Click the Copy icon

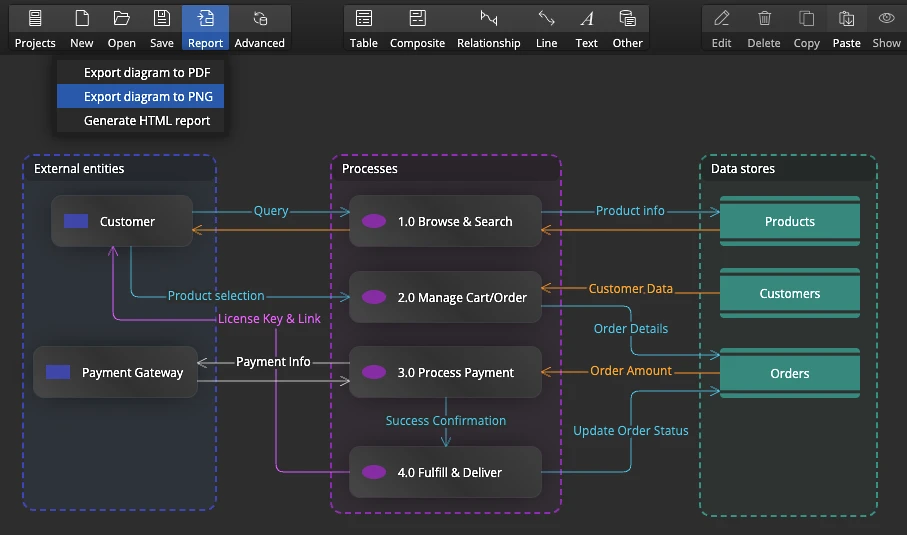(806, 19)
